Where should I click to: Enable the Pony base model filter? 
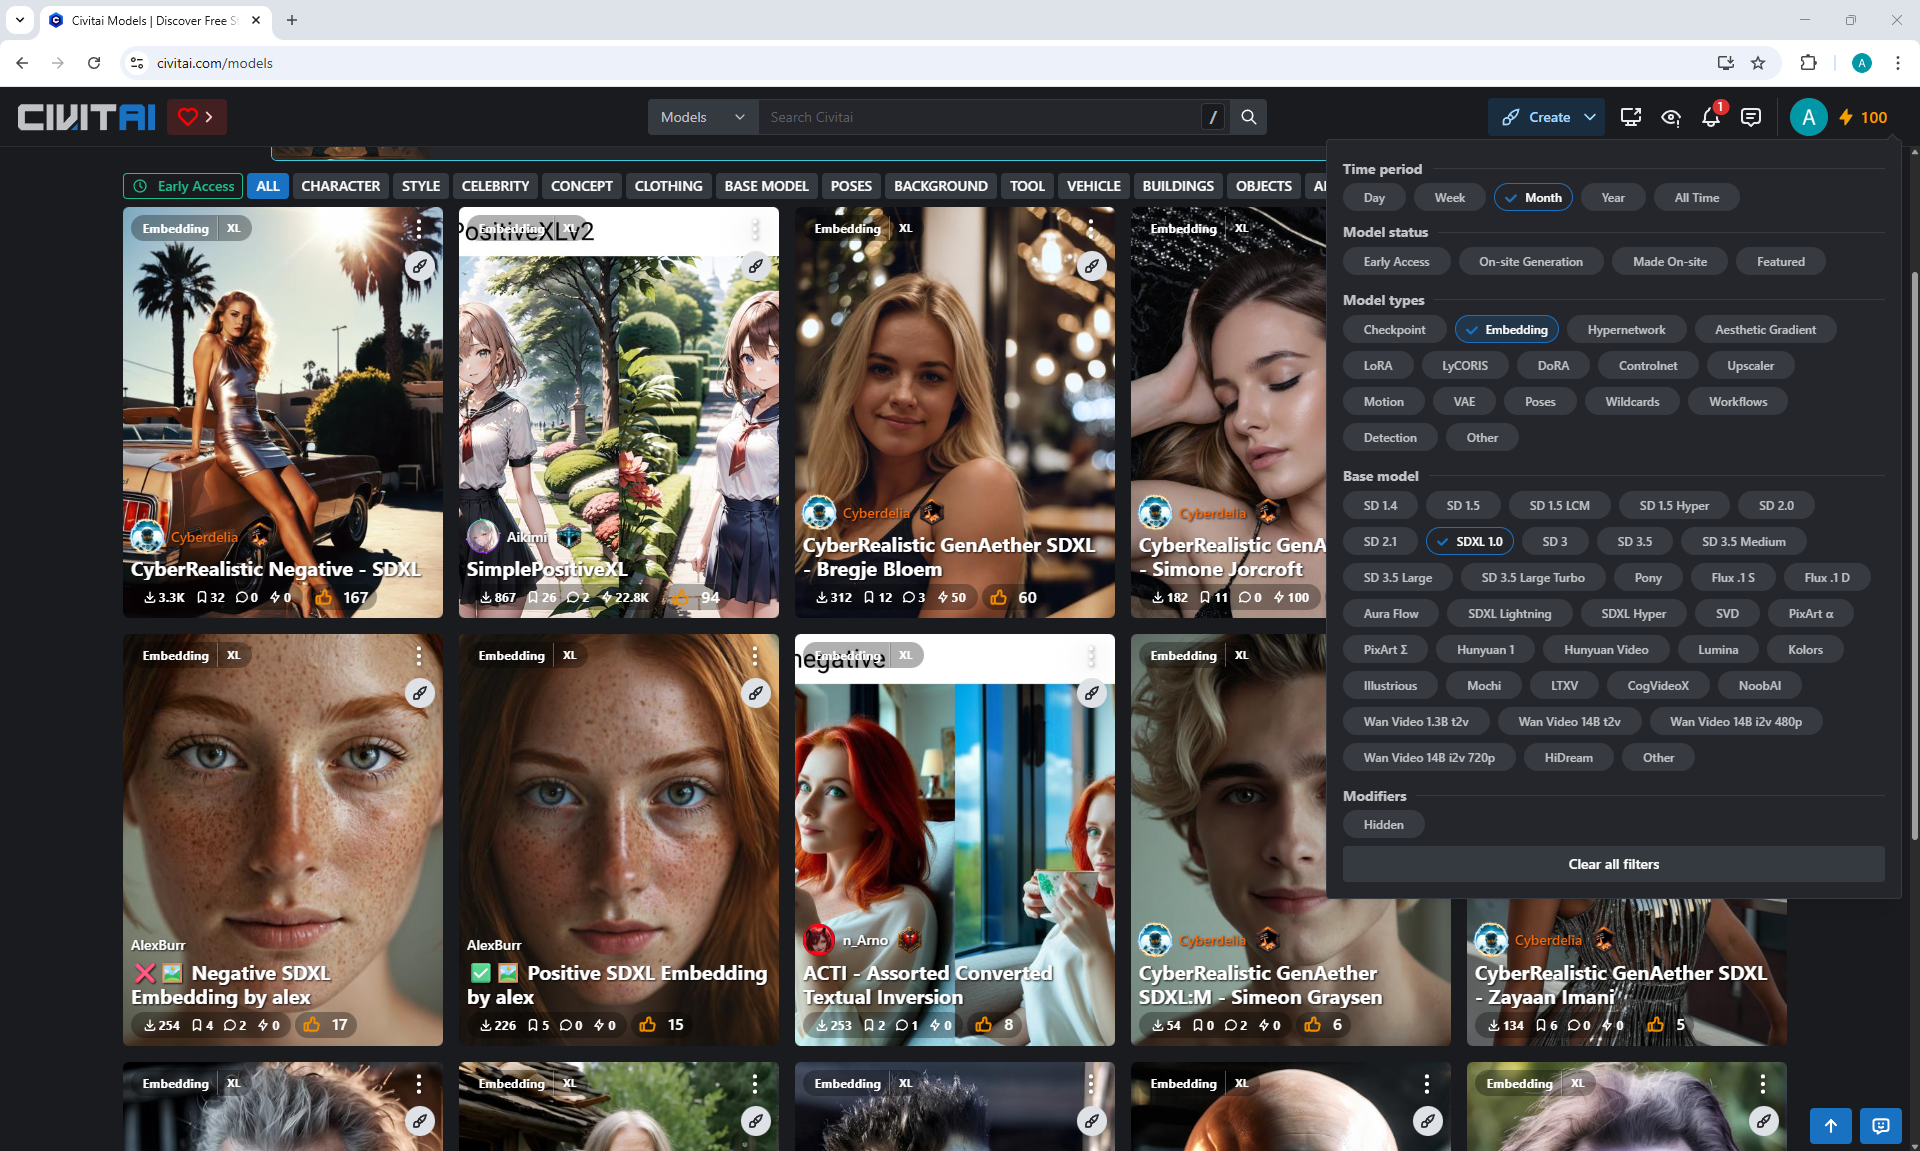(1647, 578)
